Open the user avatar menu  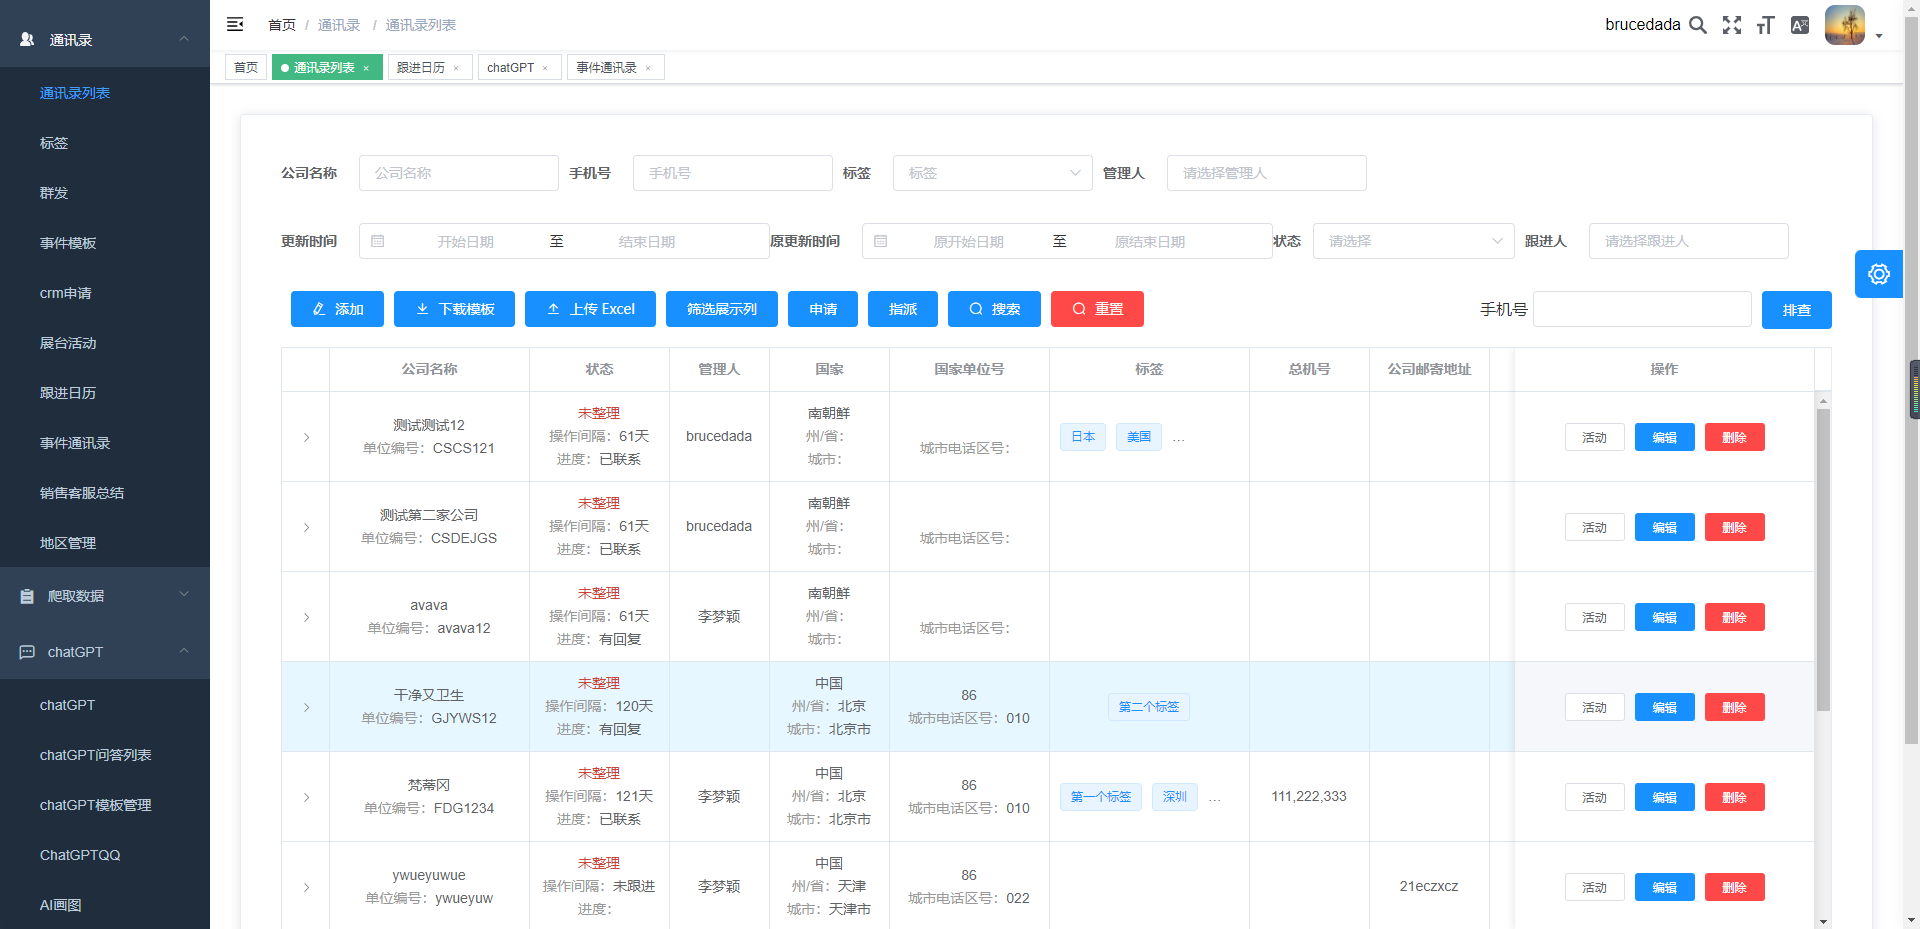tap(1845, 25)
